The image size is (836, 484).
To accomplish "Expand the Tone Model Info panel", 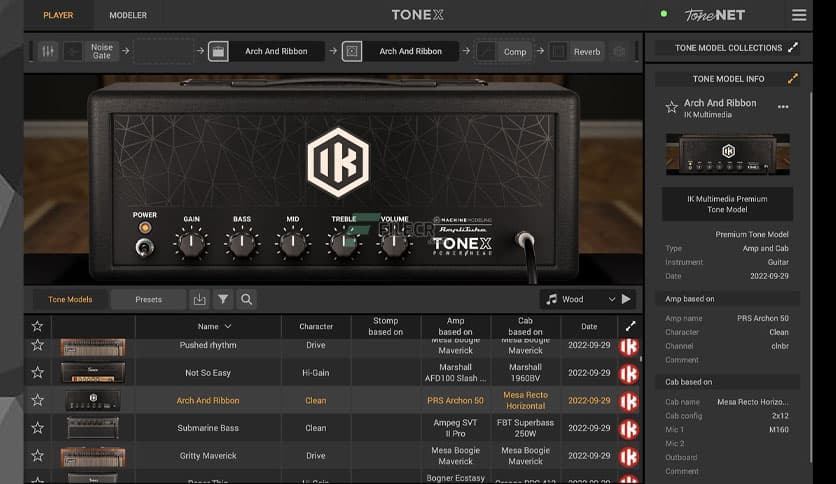I will (793, 79).
